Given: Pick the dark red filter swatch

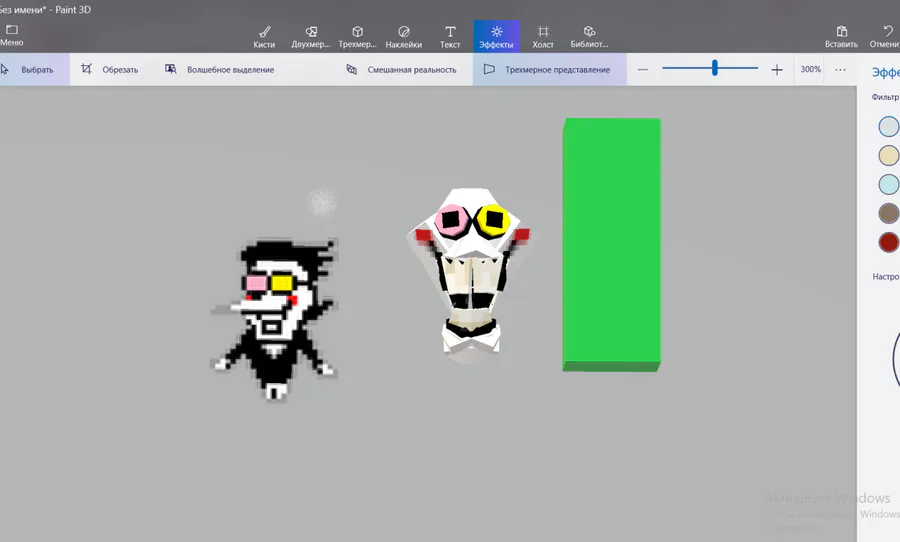Looking at the screenshot, I should 889,242.
